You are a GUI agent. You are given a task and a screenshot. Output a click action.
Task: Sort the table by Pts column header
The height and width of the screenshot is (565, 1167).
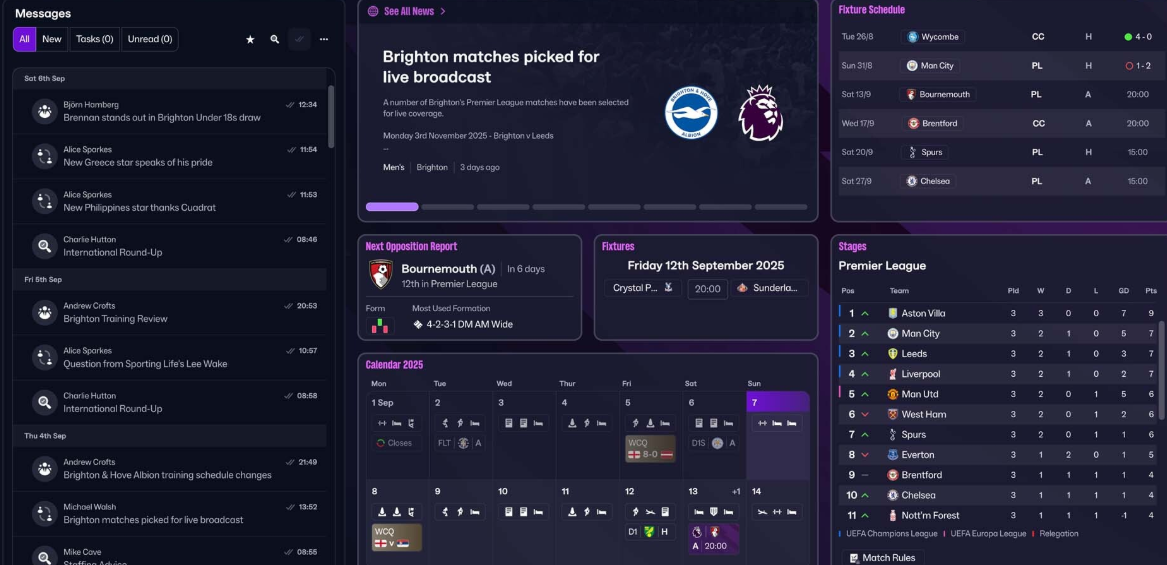point(1151,291)
